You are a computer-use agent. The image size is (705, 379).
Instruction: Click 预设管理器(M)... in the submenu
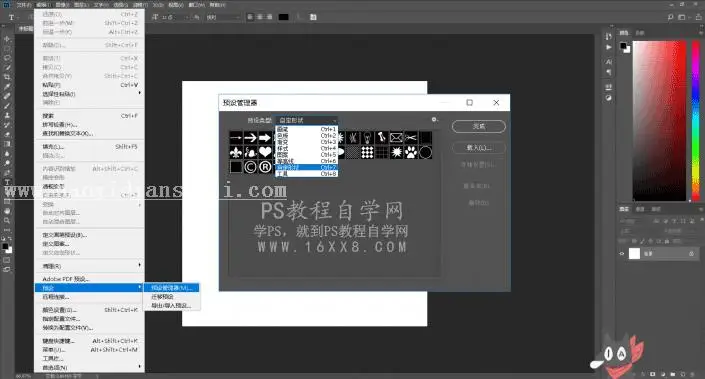[x=171, y=288]
